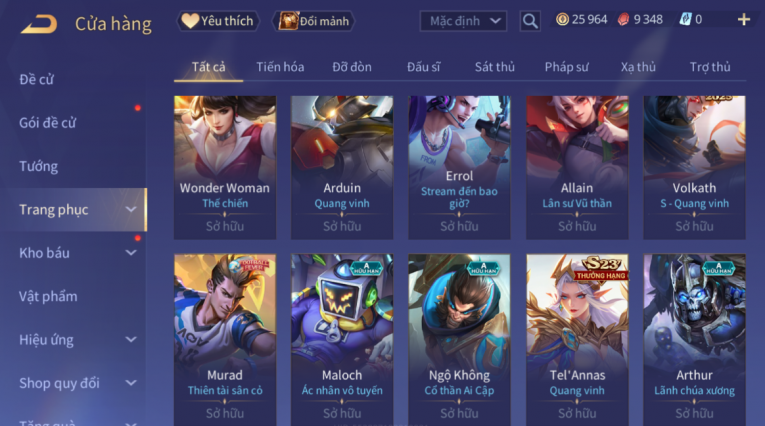The height and width of the screenshot is (426, 765).
Task: Switch to the Sát thủ tab
Action: coord(495,67)
